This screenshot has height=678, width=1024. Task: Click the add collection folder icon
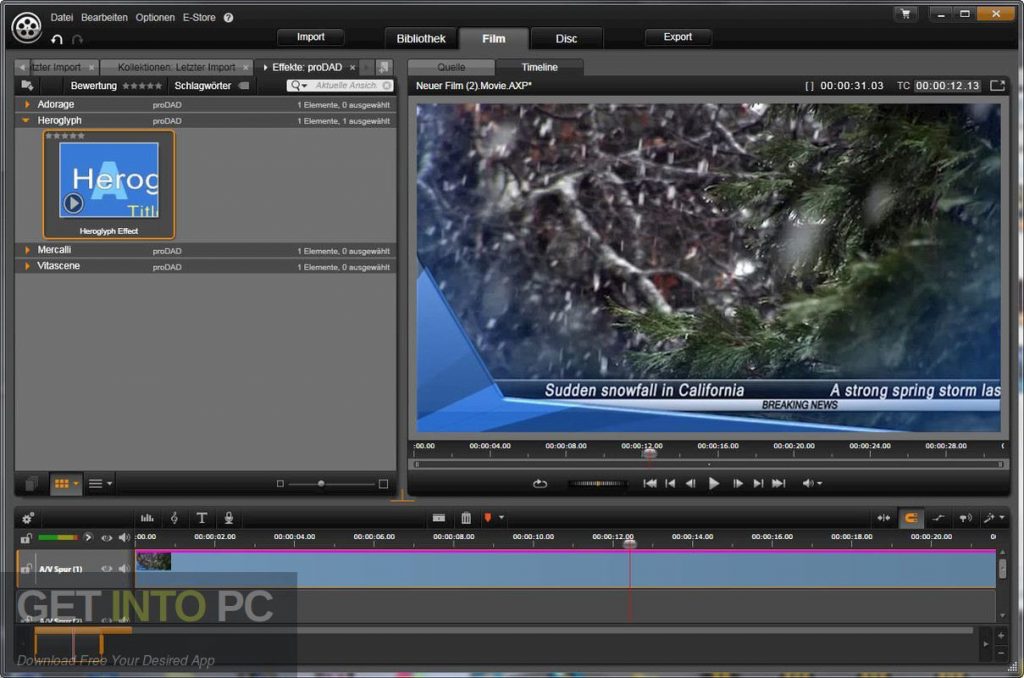pos(27,86)
